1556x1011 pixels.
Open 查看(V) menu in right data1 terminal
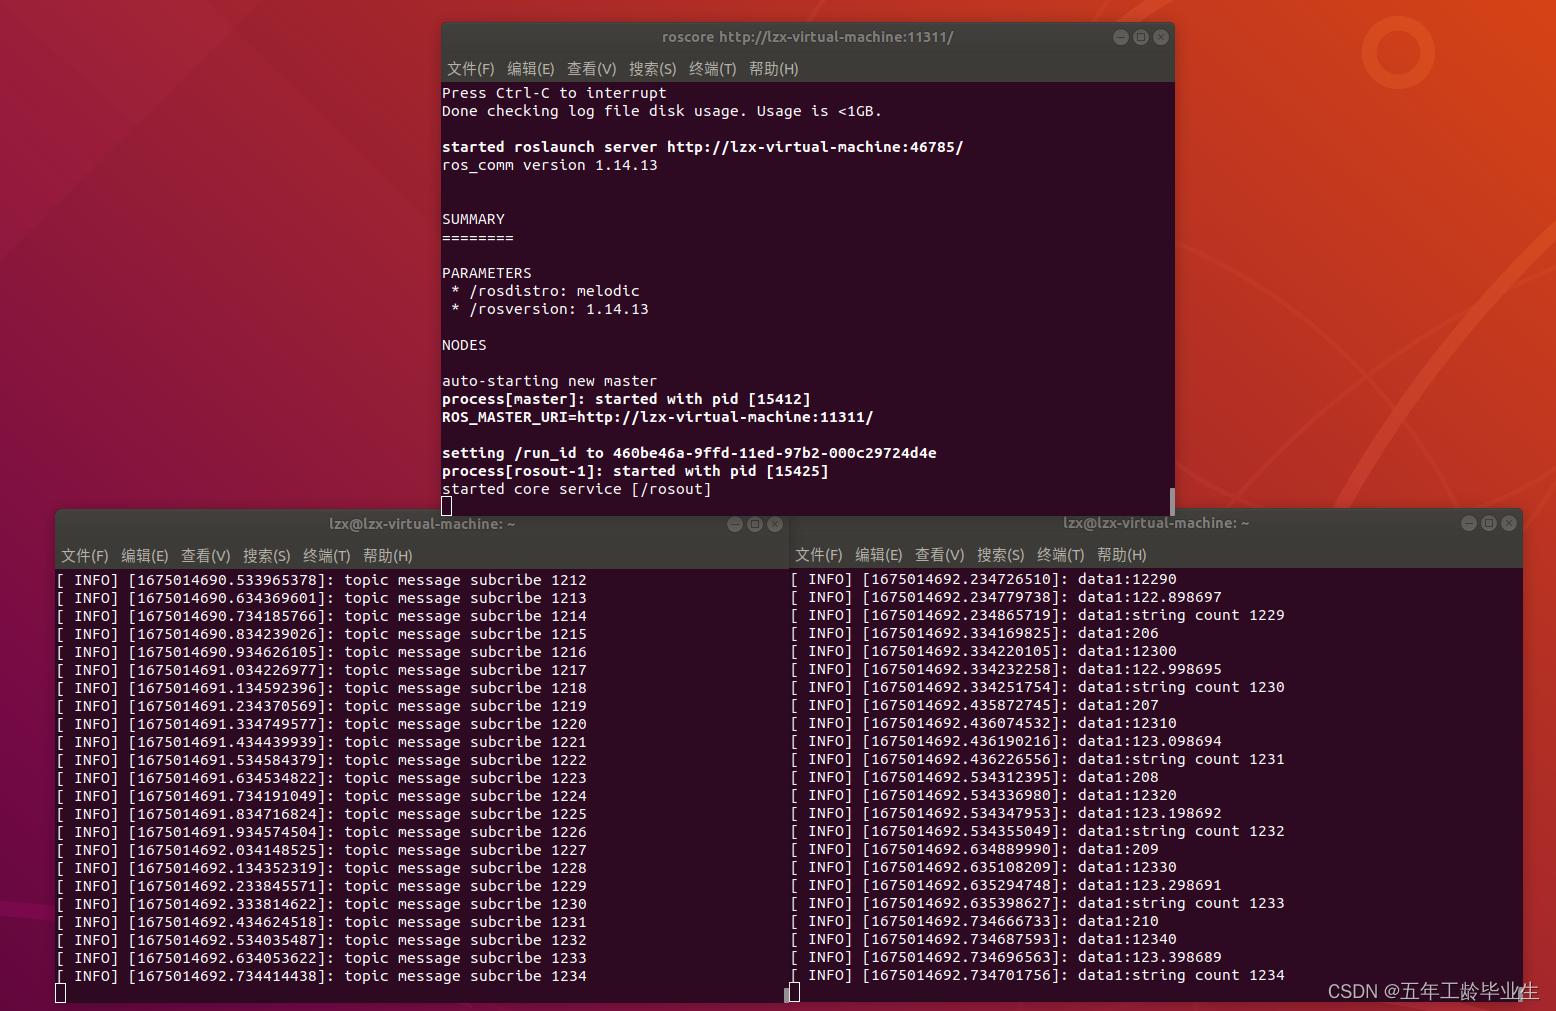coord(939,555)
